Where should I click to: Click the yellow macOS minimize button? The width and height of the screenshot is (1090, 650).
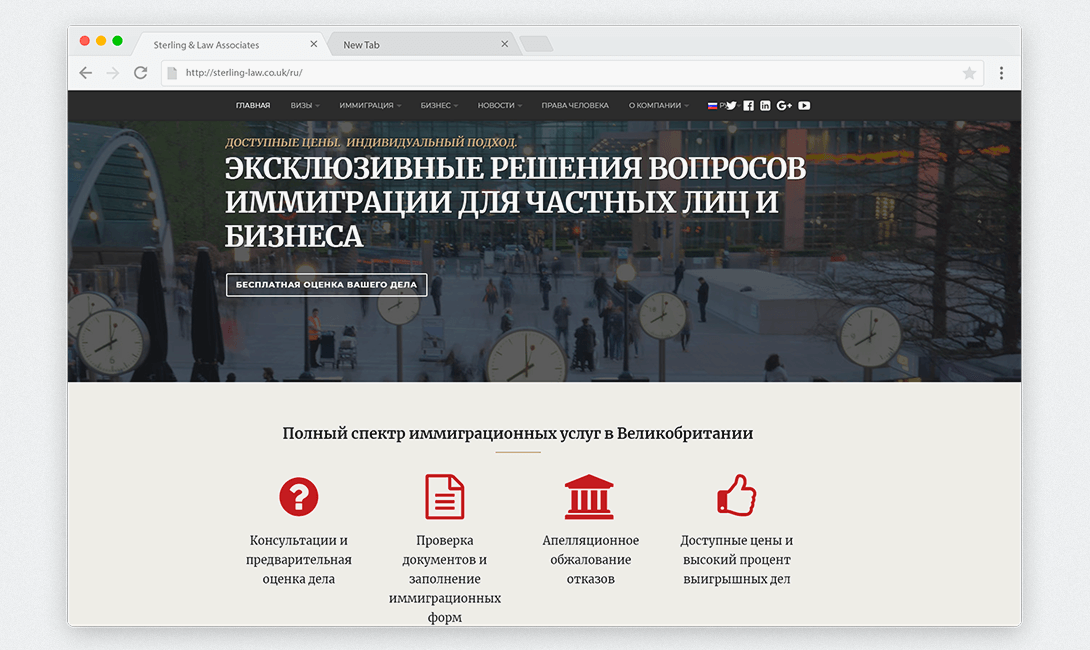click(x=101, y=41)
